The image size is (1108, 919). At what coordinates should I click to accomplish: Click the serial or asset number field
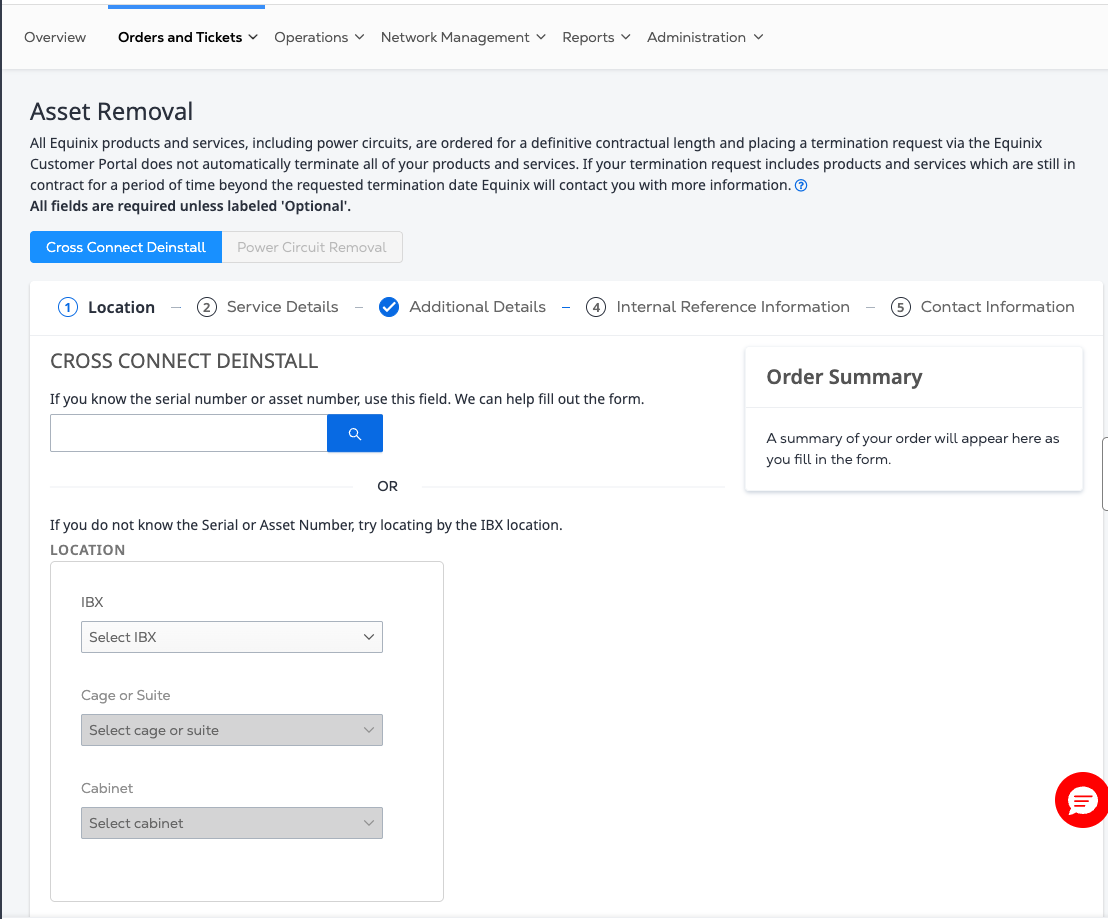coord(188,434)
